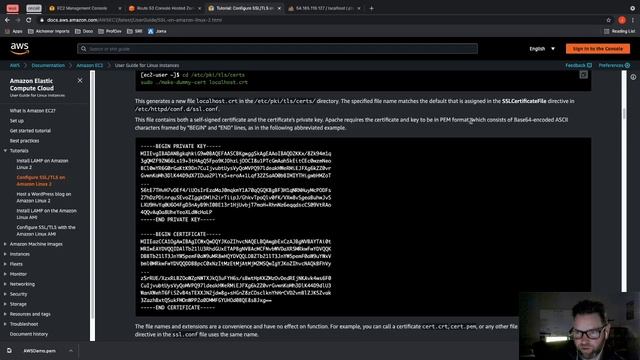The image size is (640, 360).
Task: Open Best practices page
Action: point(24,141)
